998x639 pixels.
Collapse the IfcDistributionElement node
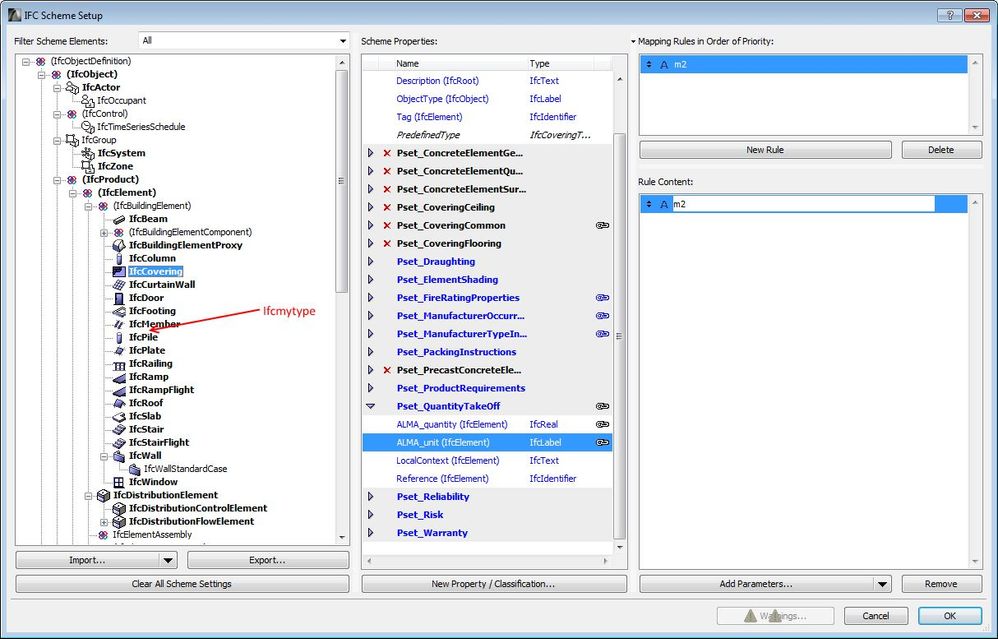point(88,496)
